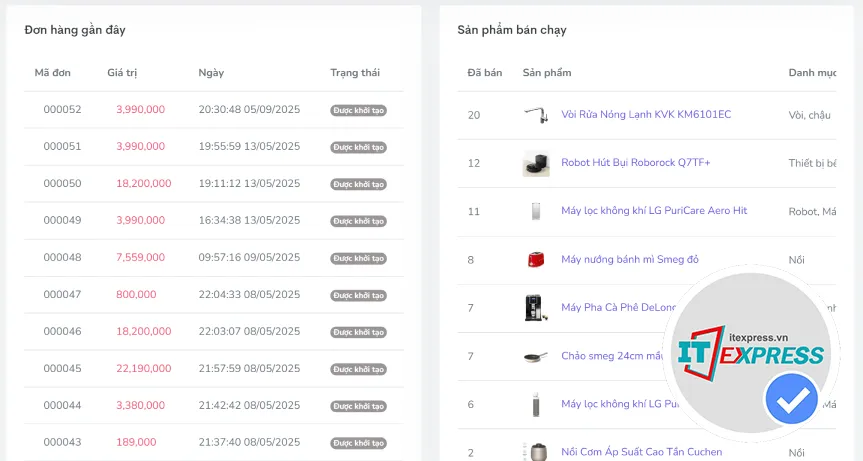The image size is (863, 461).
Task: Click the Đã bán column header
Action: tap(485, 73)
